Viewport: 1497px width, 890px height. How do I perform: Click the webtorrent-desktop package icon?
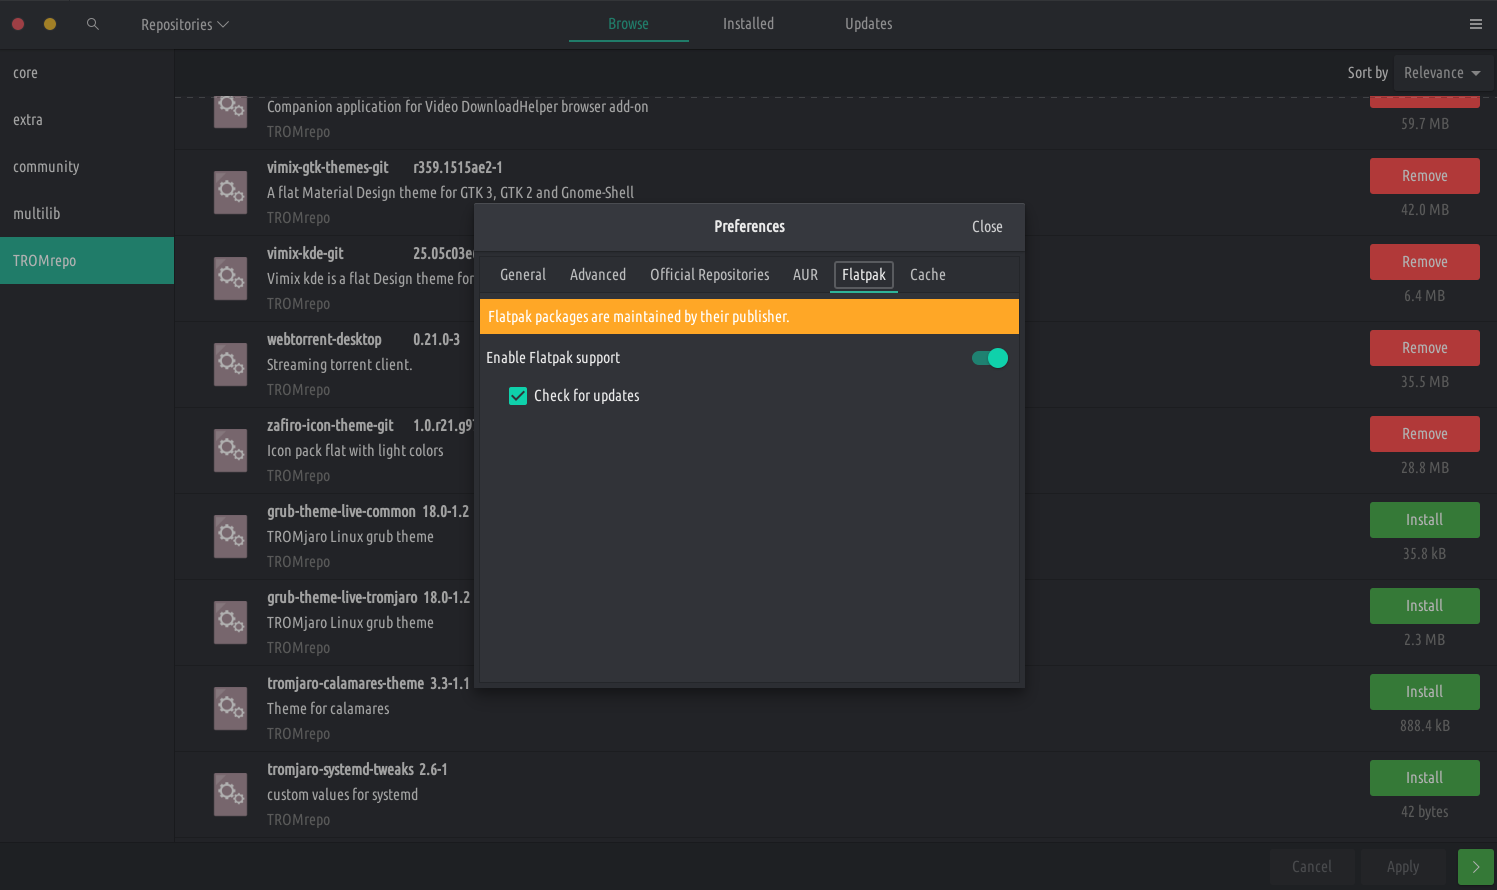click(x=231, y=364)
